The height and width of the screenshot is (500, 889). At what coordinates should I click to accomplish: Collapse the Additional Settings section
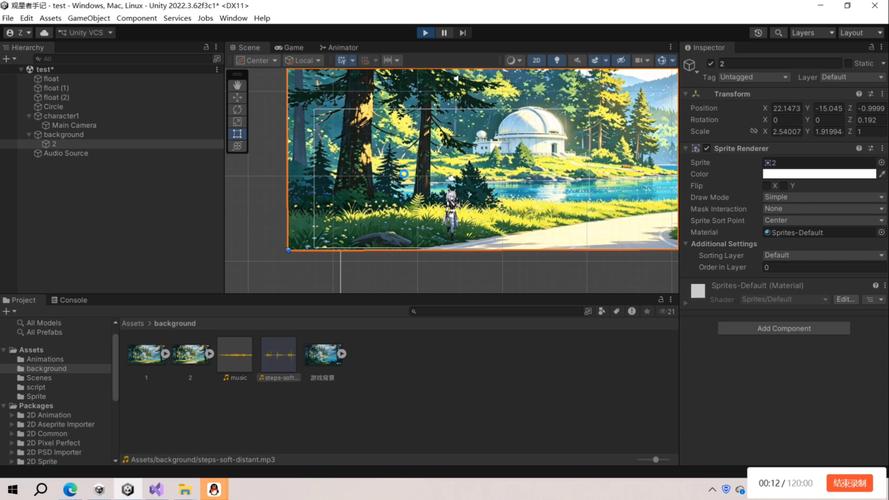686,244
